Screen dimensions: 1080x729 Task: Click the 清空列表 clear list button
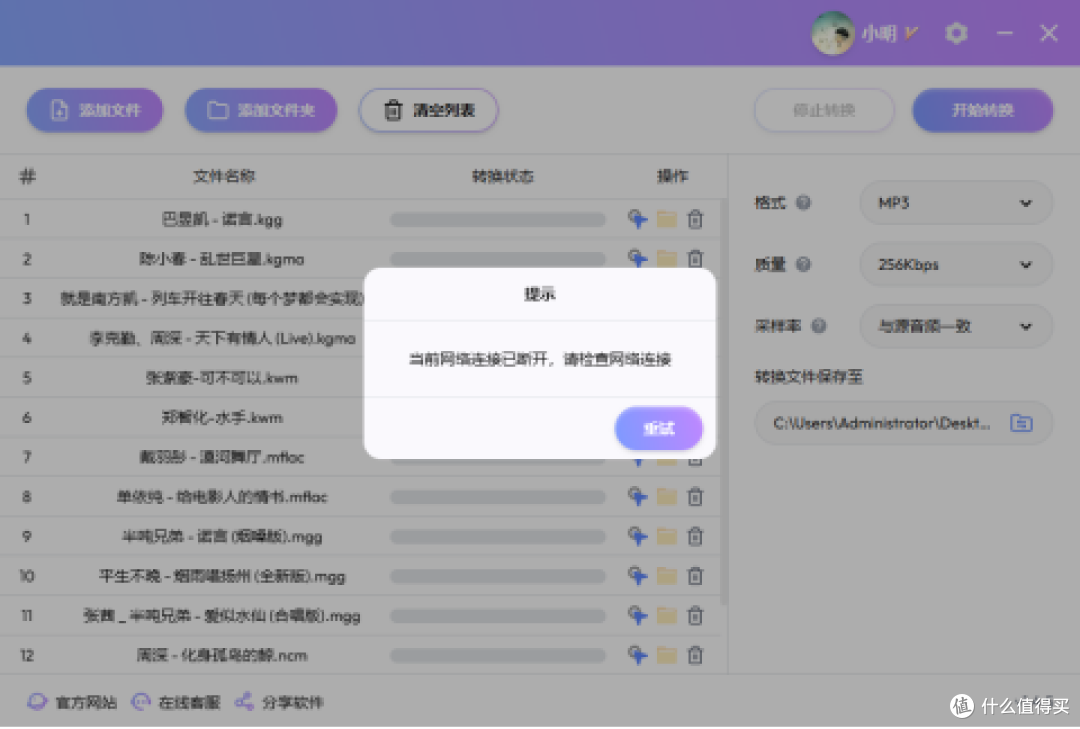[x=428, y=110]
